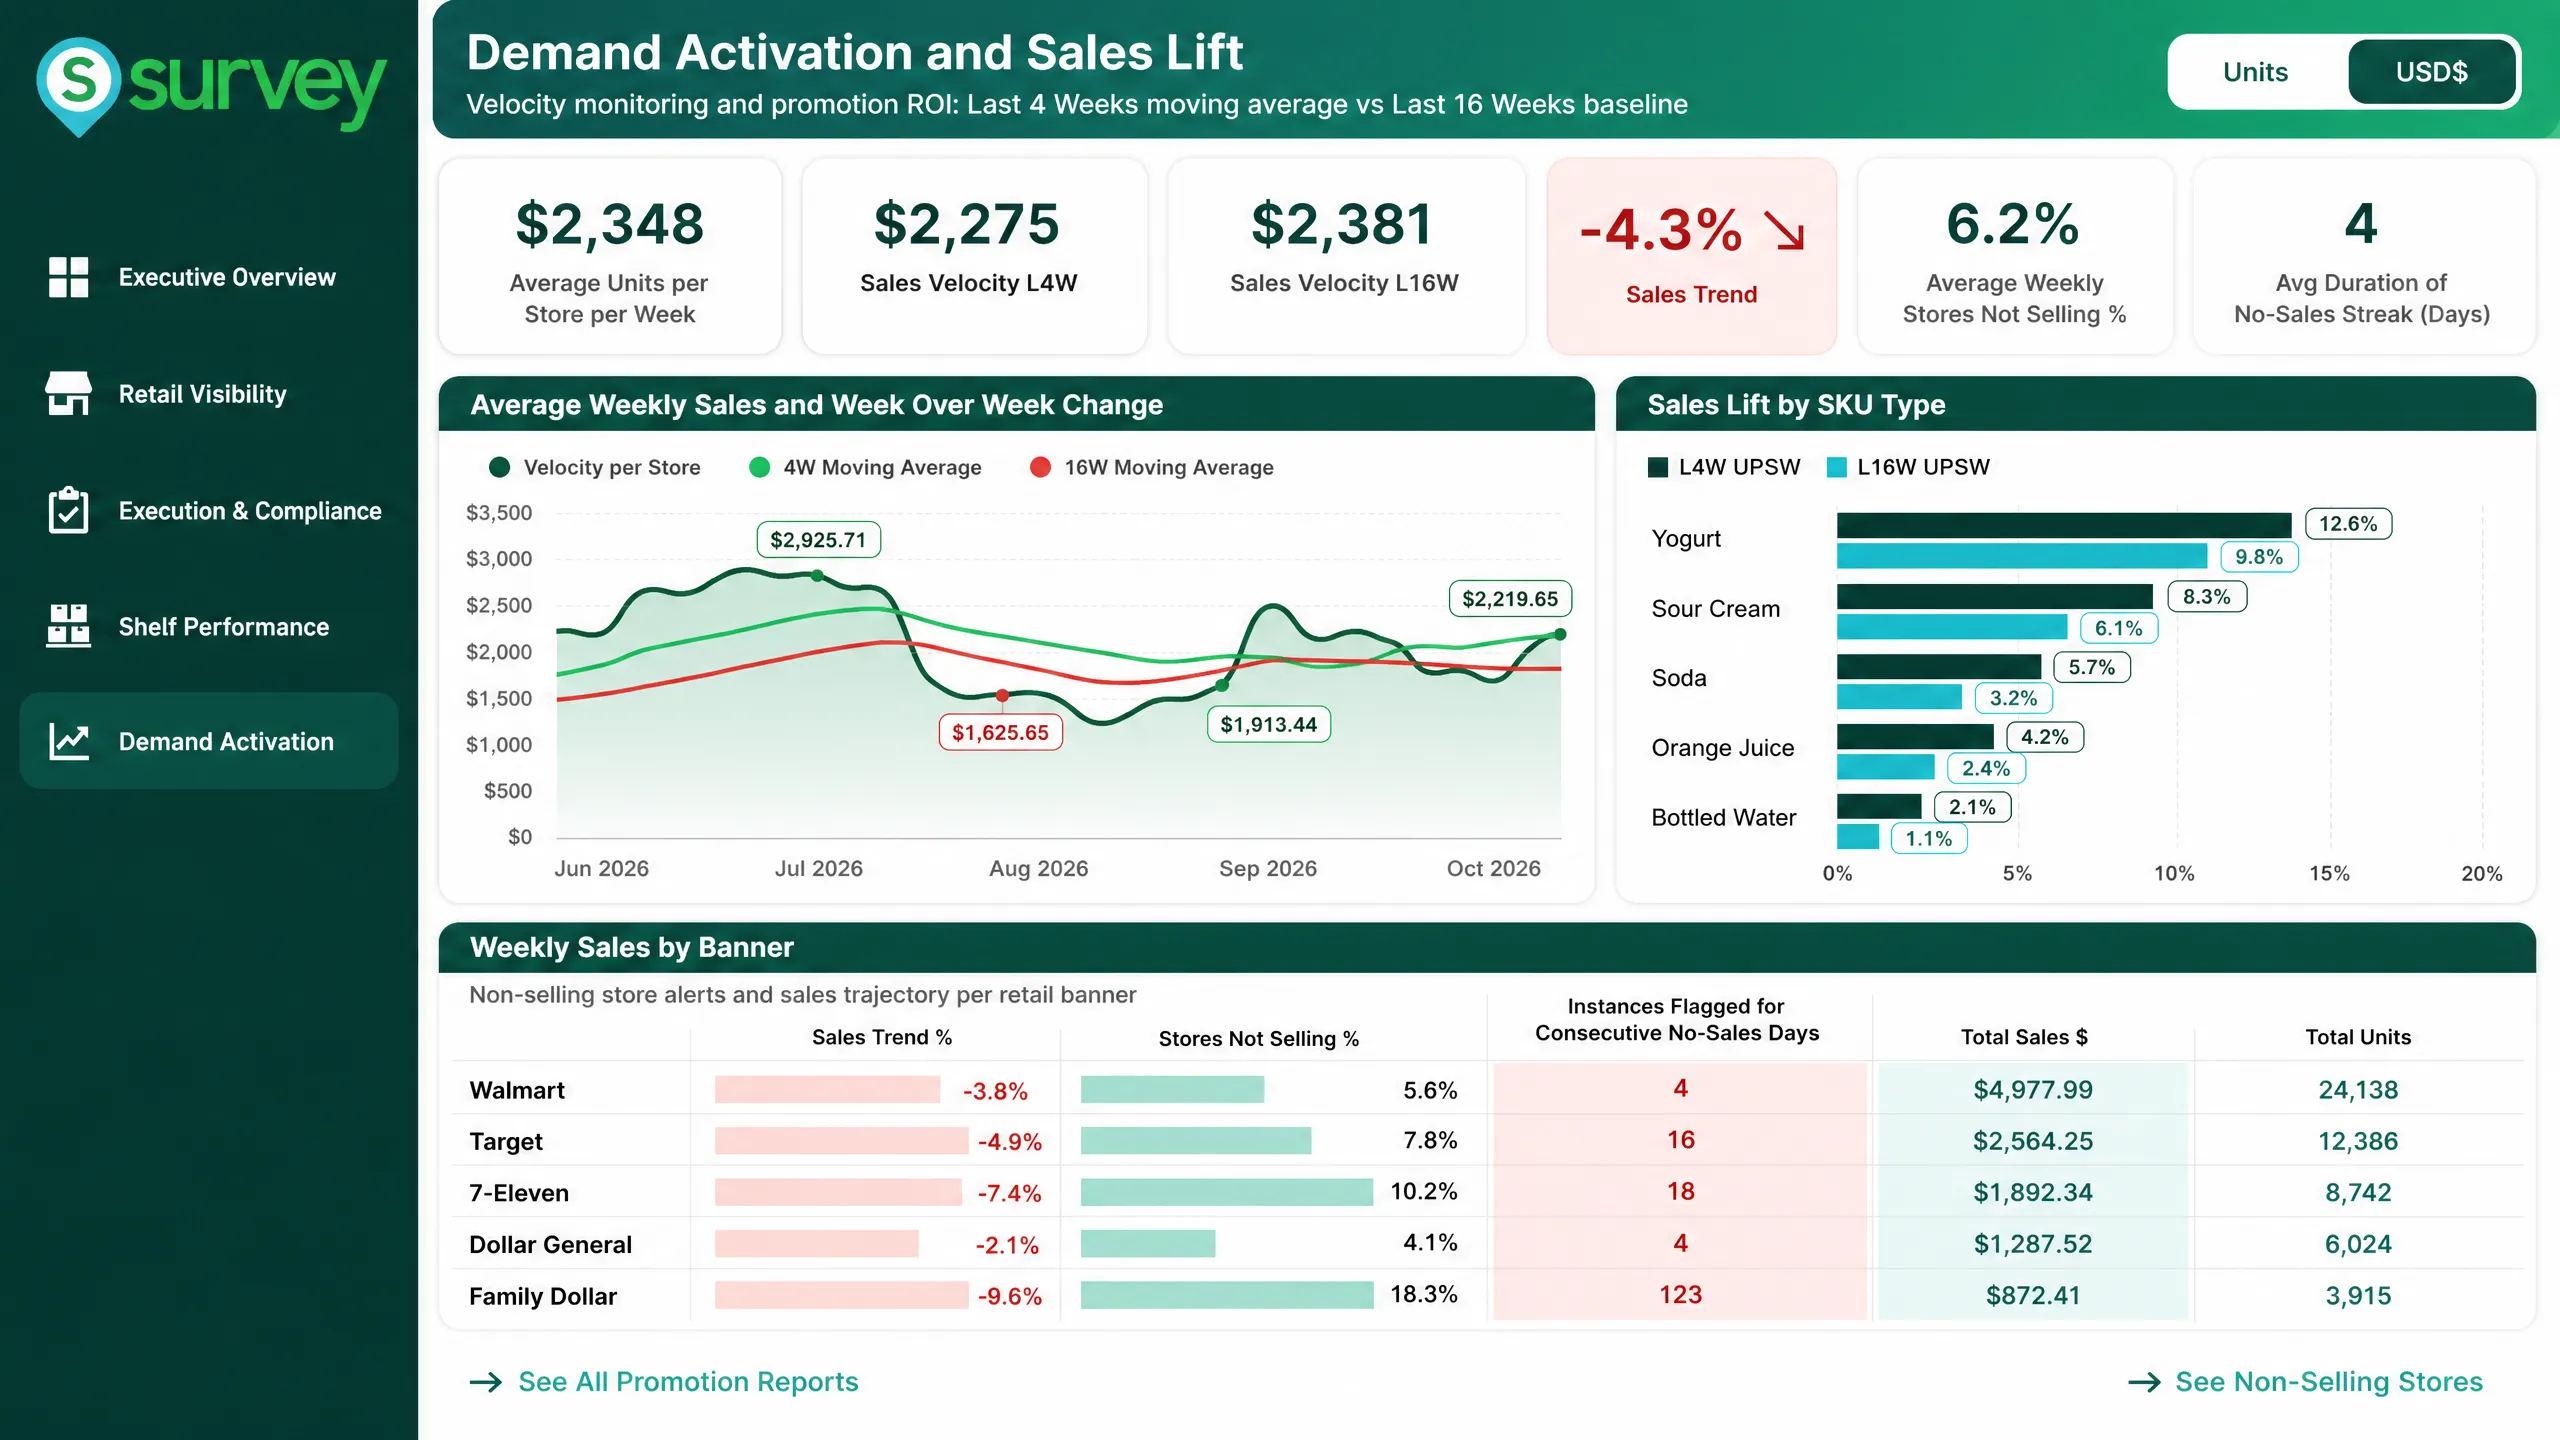2560x1440 pixels.
Task: Click Dollar General total units 6,024
Action: [x=2358, y=1244]
